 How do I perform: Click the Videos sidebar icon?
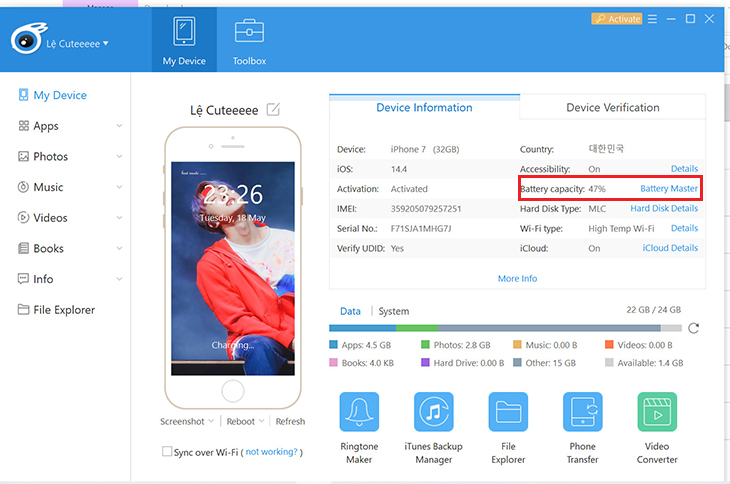(23, 217)
